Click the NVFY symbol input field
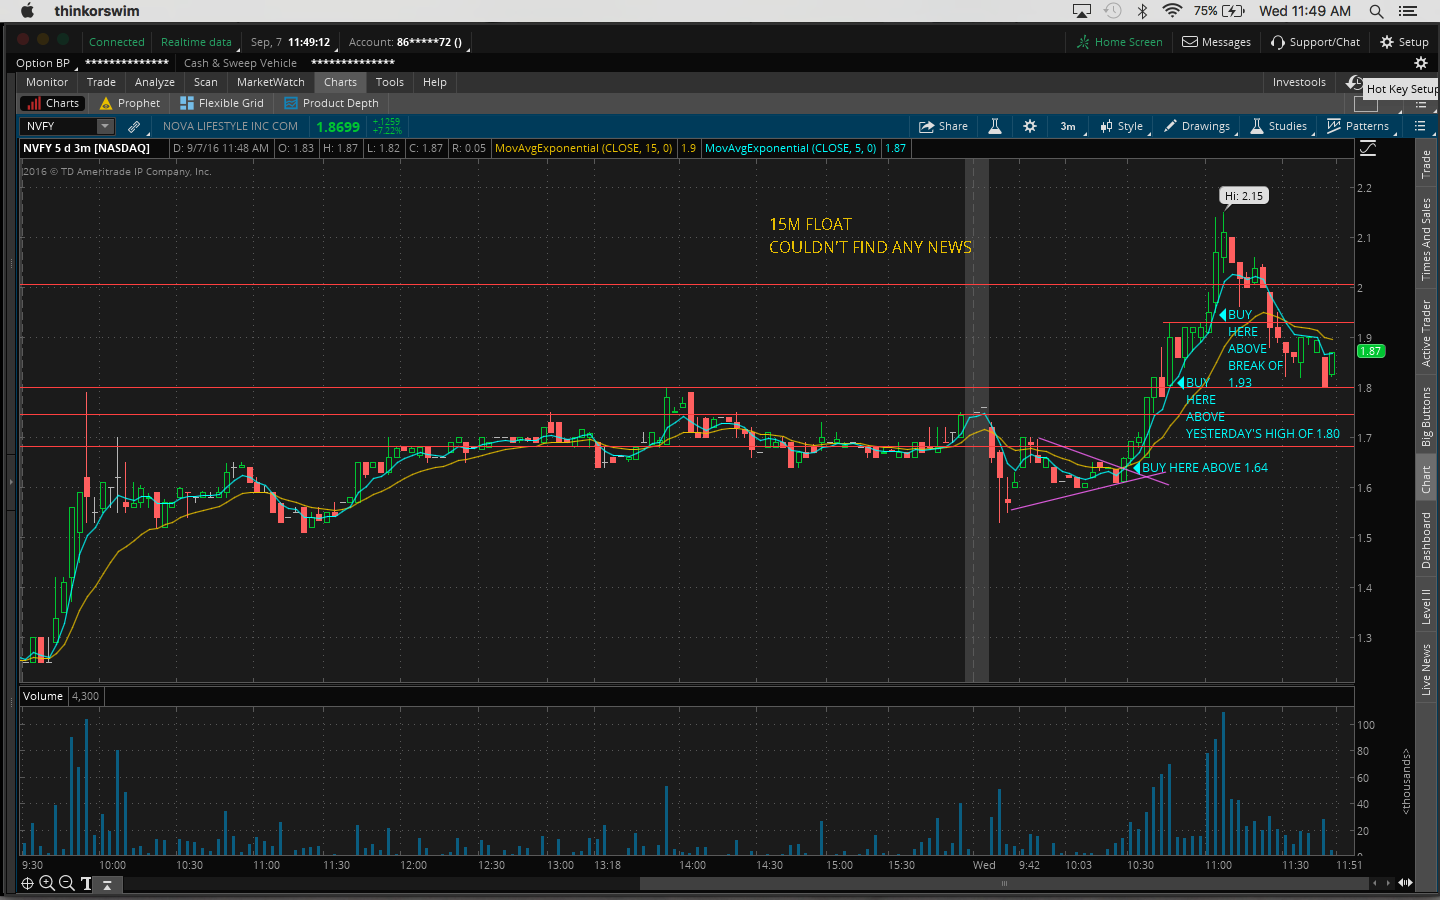Viewport: 1440px width, 900px height. pos(59,126)
